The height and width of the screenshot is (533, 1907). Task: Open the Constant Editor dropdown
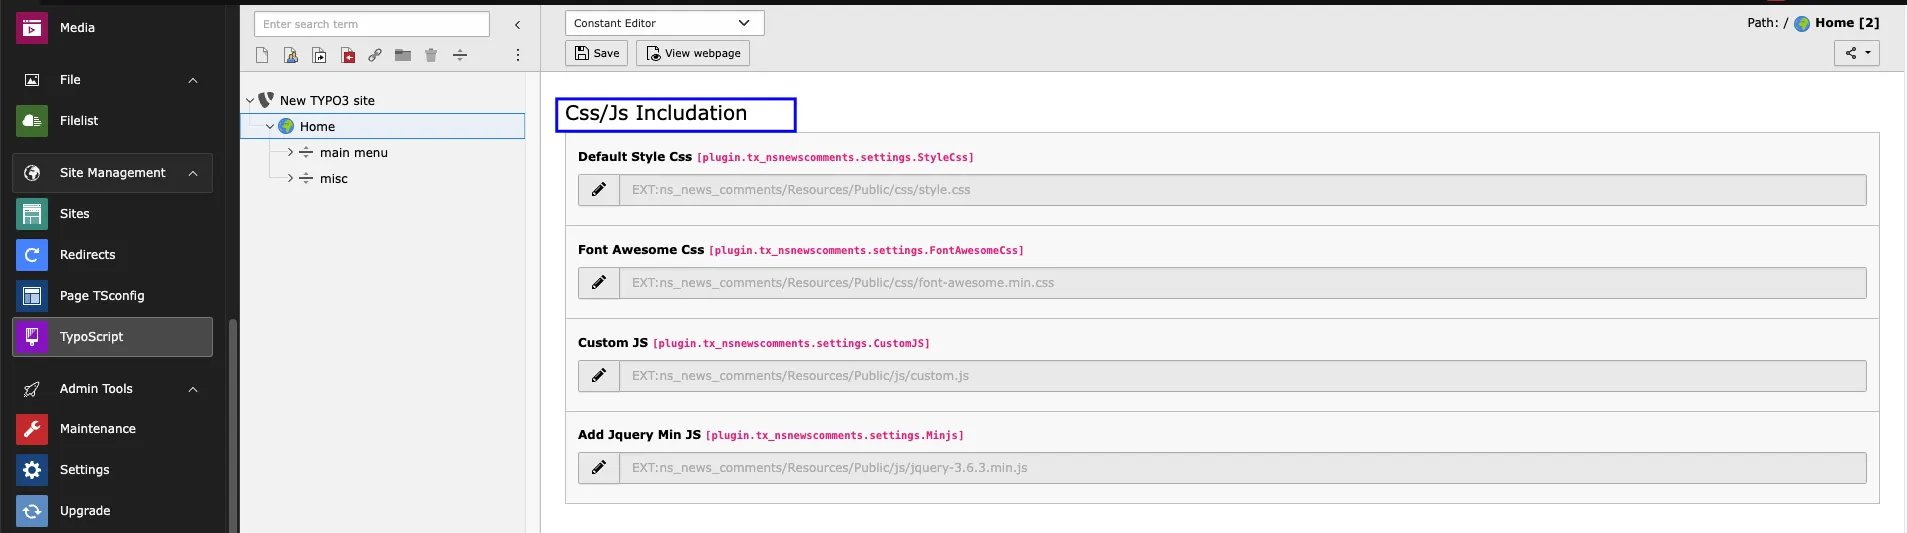[x=664, y=23]
